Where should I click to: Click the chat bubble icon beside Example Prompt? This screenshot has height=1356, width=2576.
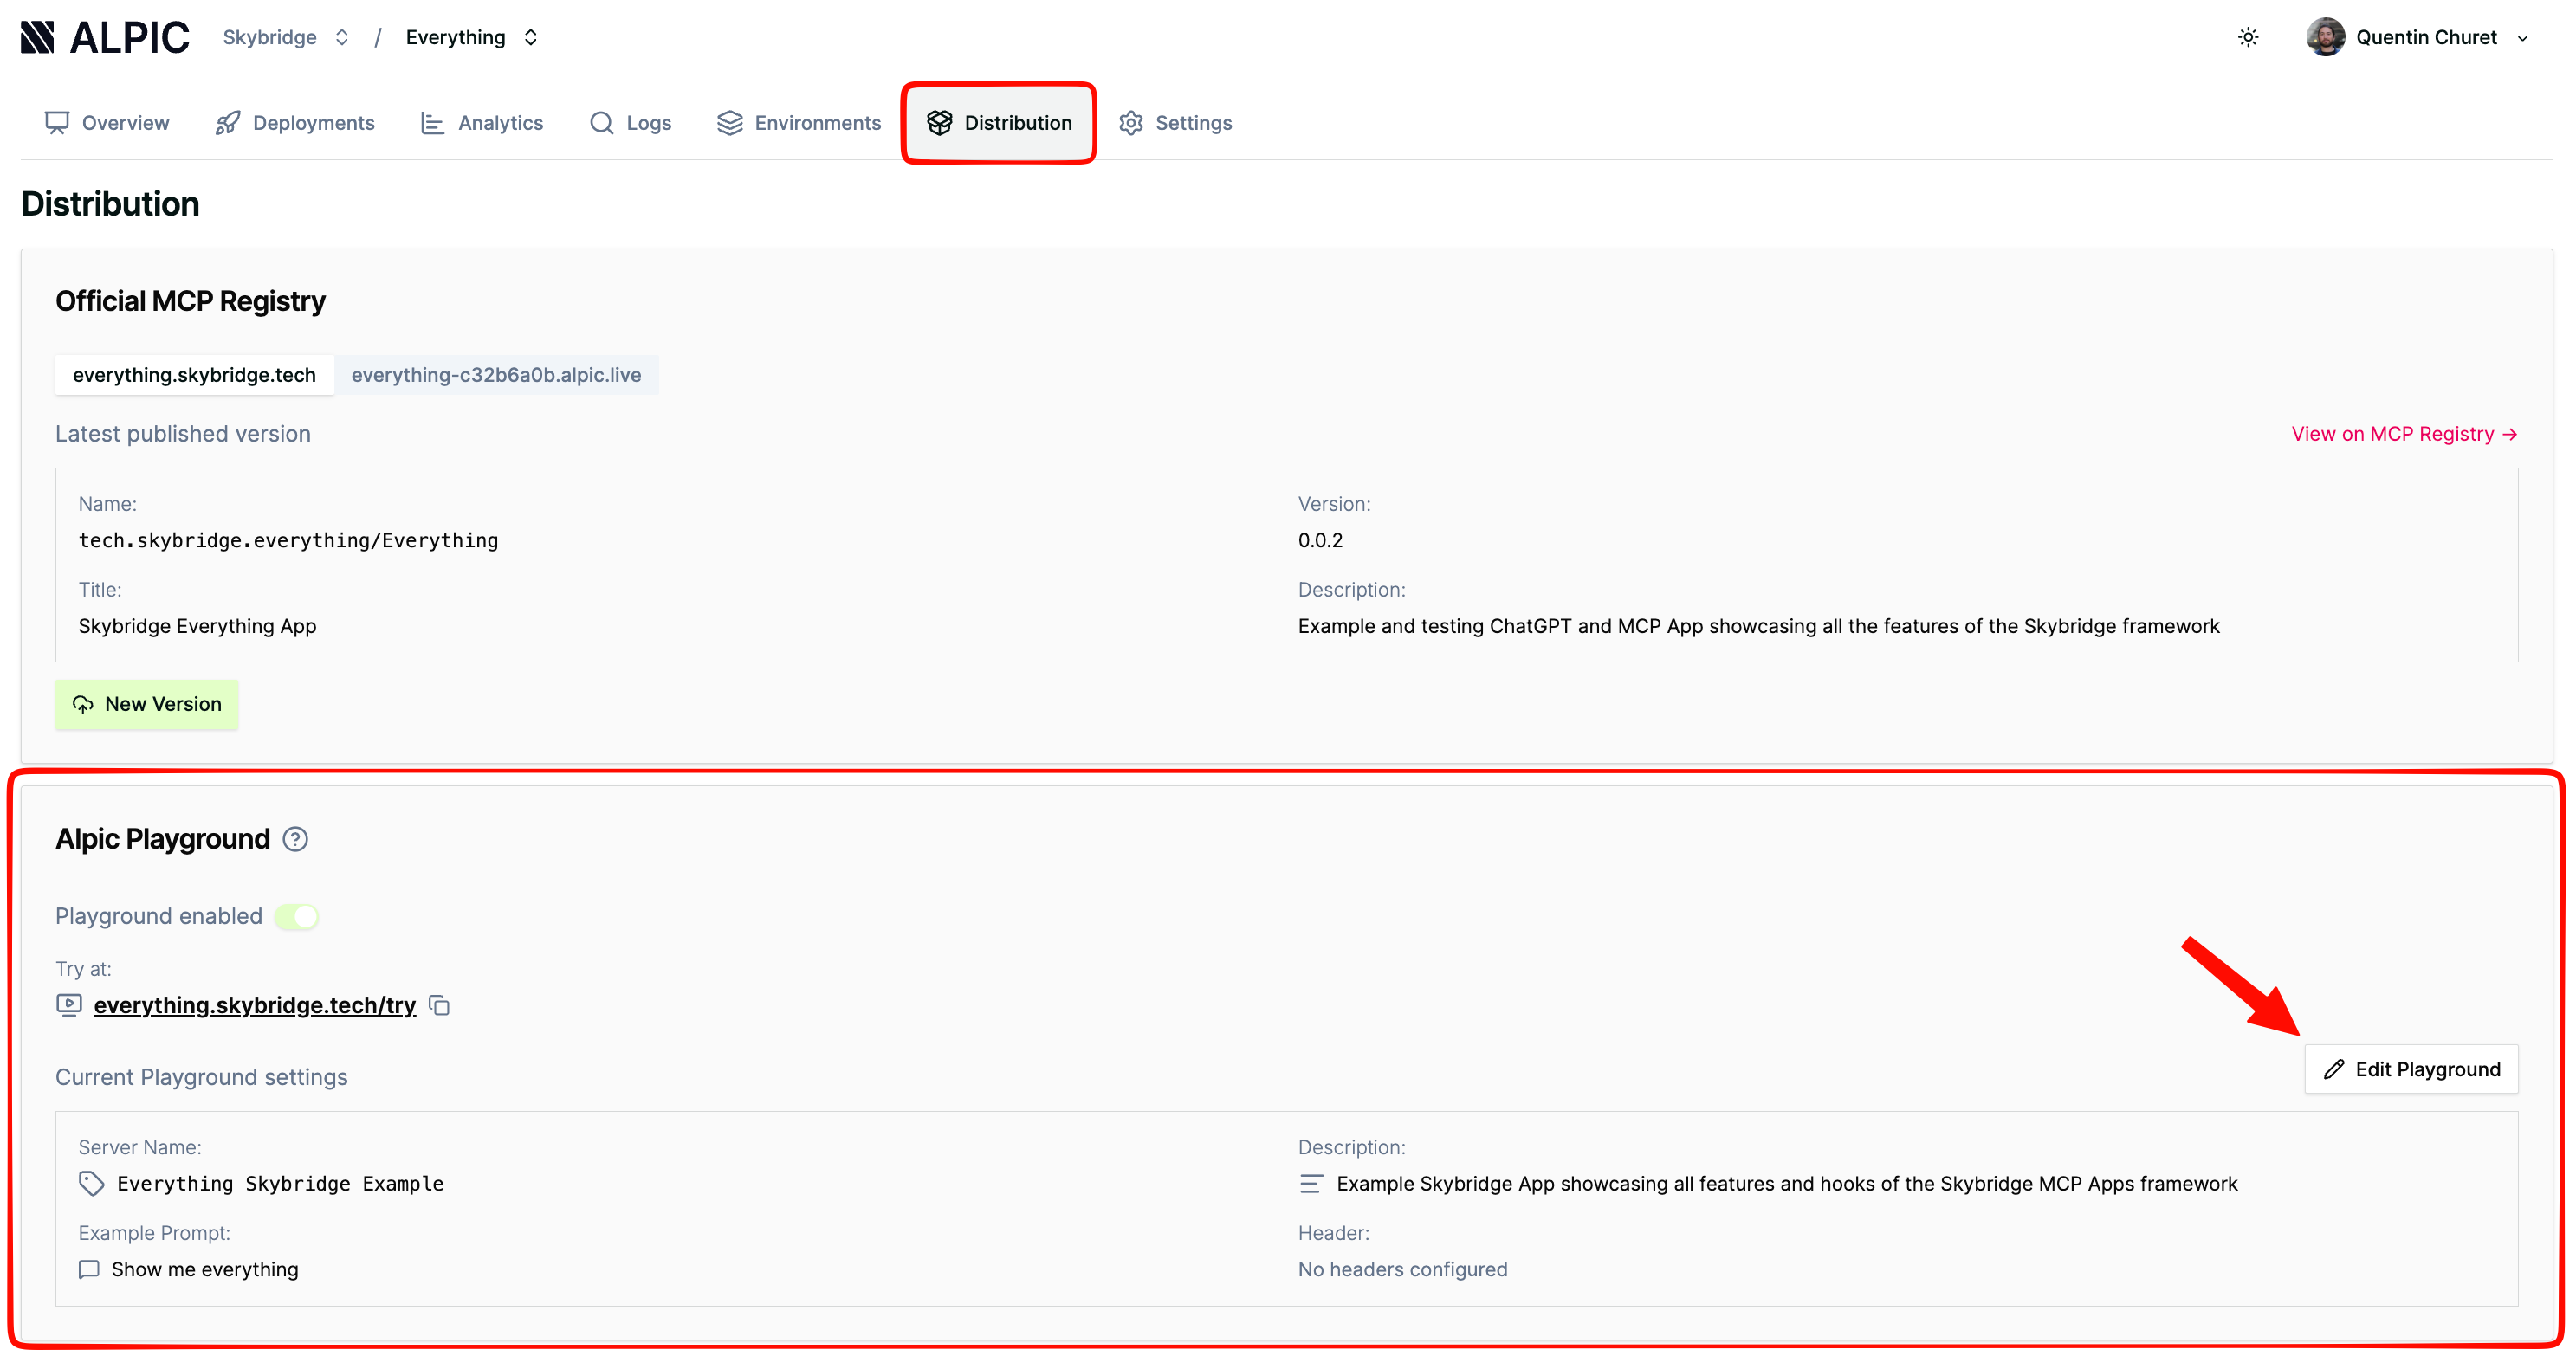tap(89, 1269)
